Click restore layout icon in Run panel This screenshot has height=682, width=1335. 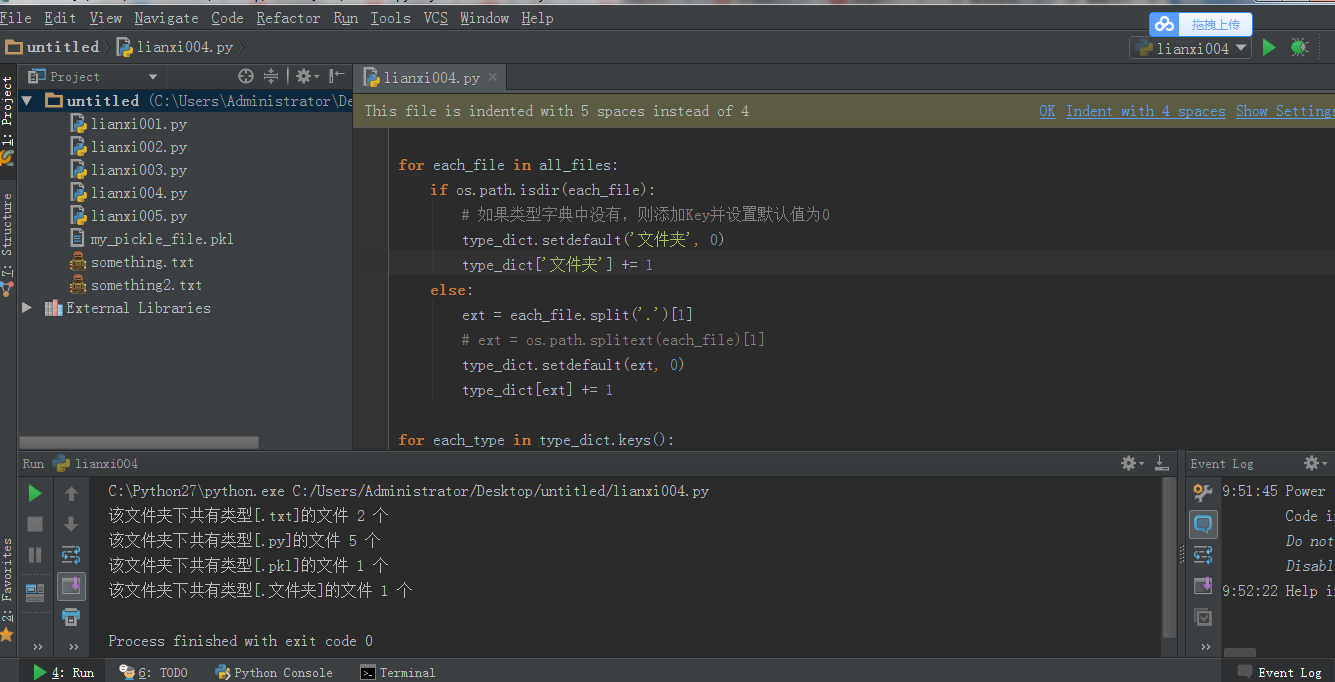(35, 592)
